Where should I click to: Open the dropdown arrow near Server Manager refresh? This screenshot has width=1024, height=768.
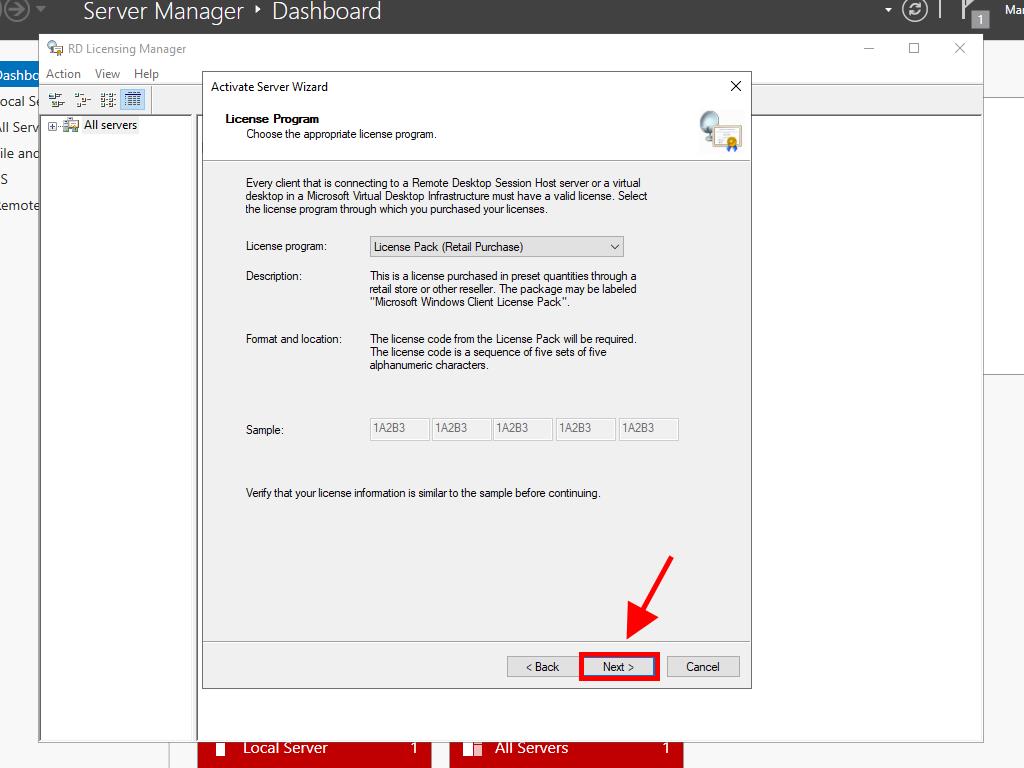tap(888, 10)
